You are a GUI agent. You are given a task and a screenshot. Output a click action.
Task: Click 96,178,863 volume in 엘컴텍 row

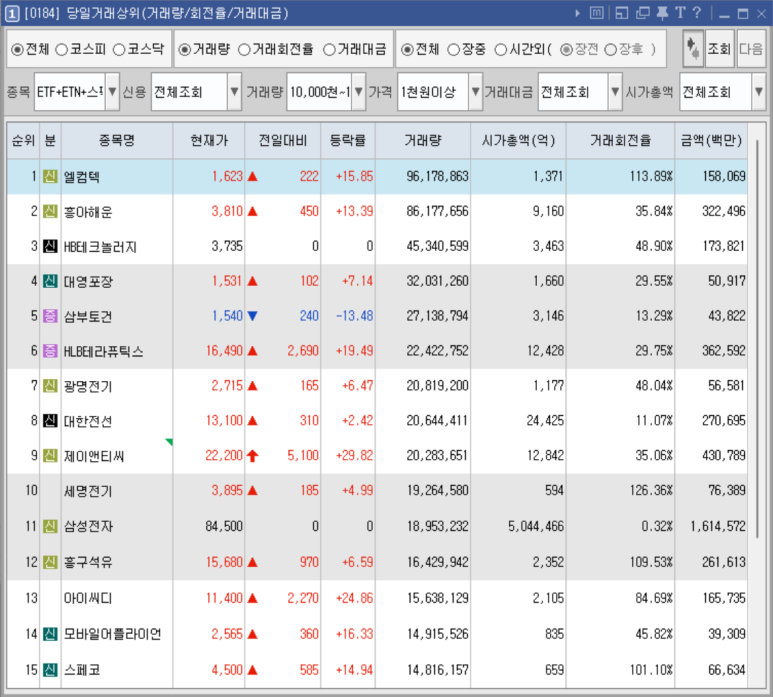437,176
